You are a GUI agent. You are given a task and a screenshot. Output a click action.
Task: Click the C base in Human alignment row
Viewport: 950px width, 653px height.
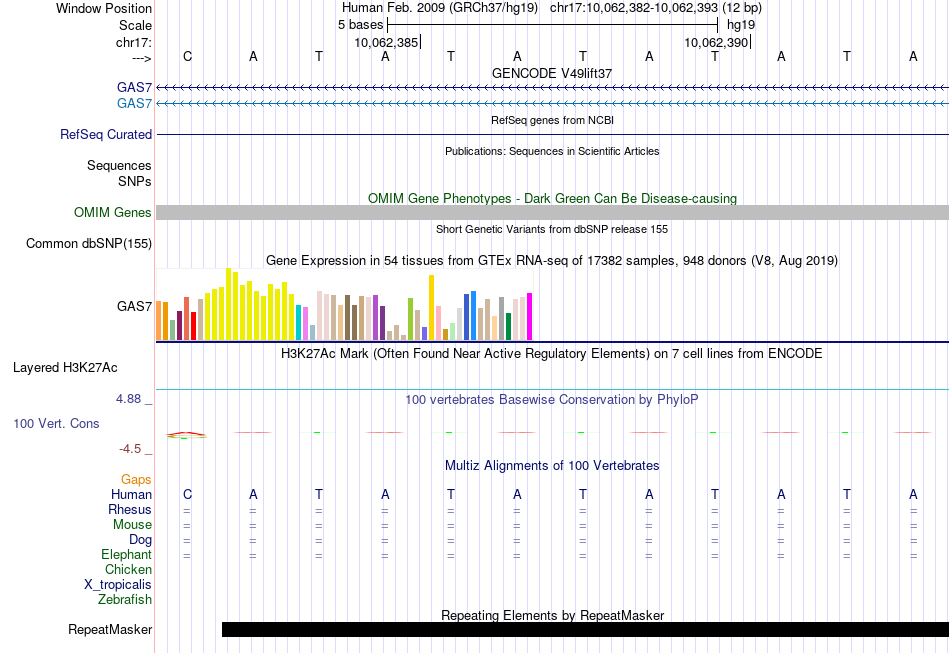[x=187, y=494]
